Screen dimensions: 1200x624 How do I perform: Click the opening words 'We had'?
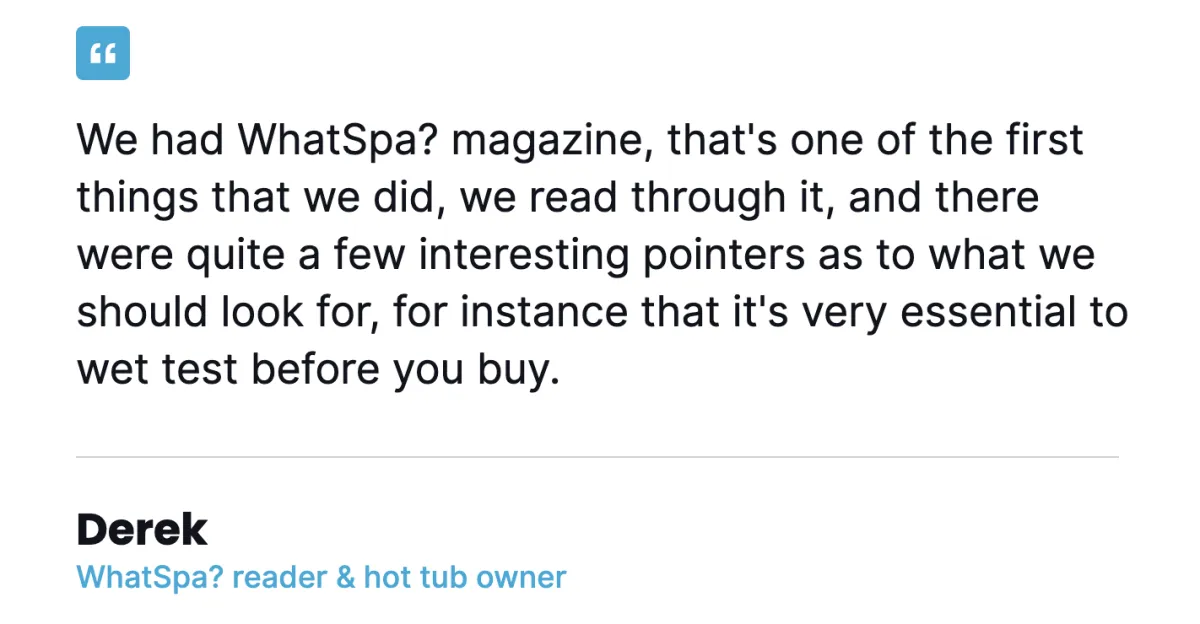[149, 141]
